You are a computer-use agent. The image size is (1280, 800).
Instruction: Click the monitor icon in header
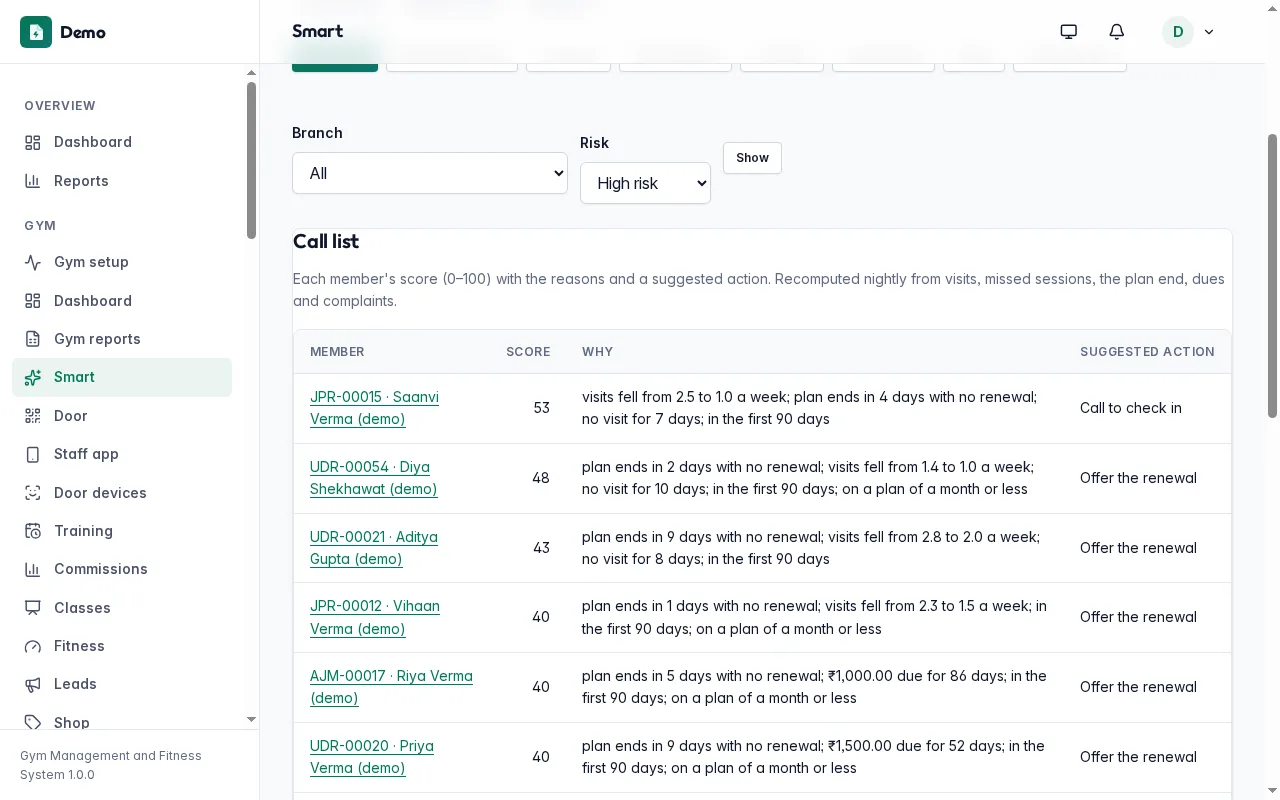point(1069,32)
